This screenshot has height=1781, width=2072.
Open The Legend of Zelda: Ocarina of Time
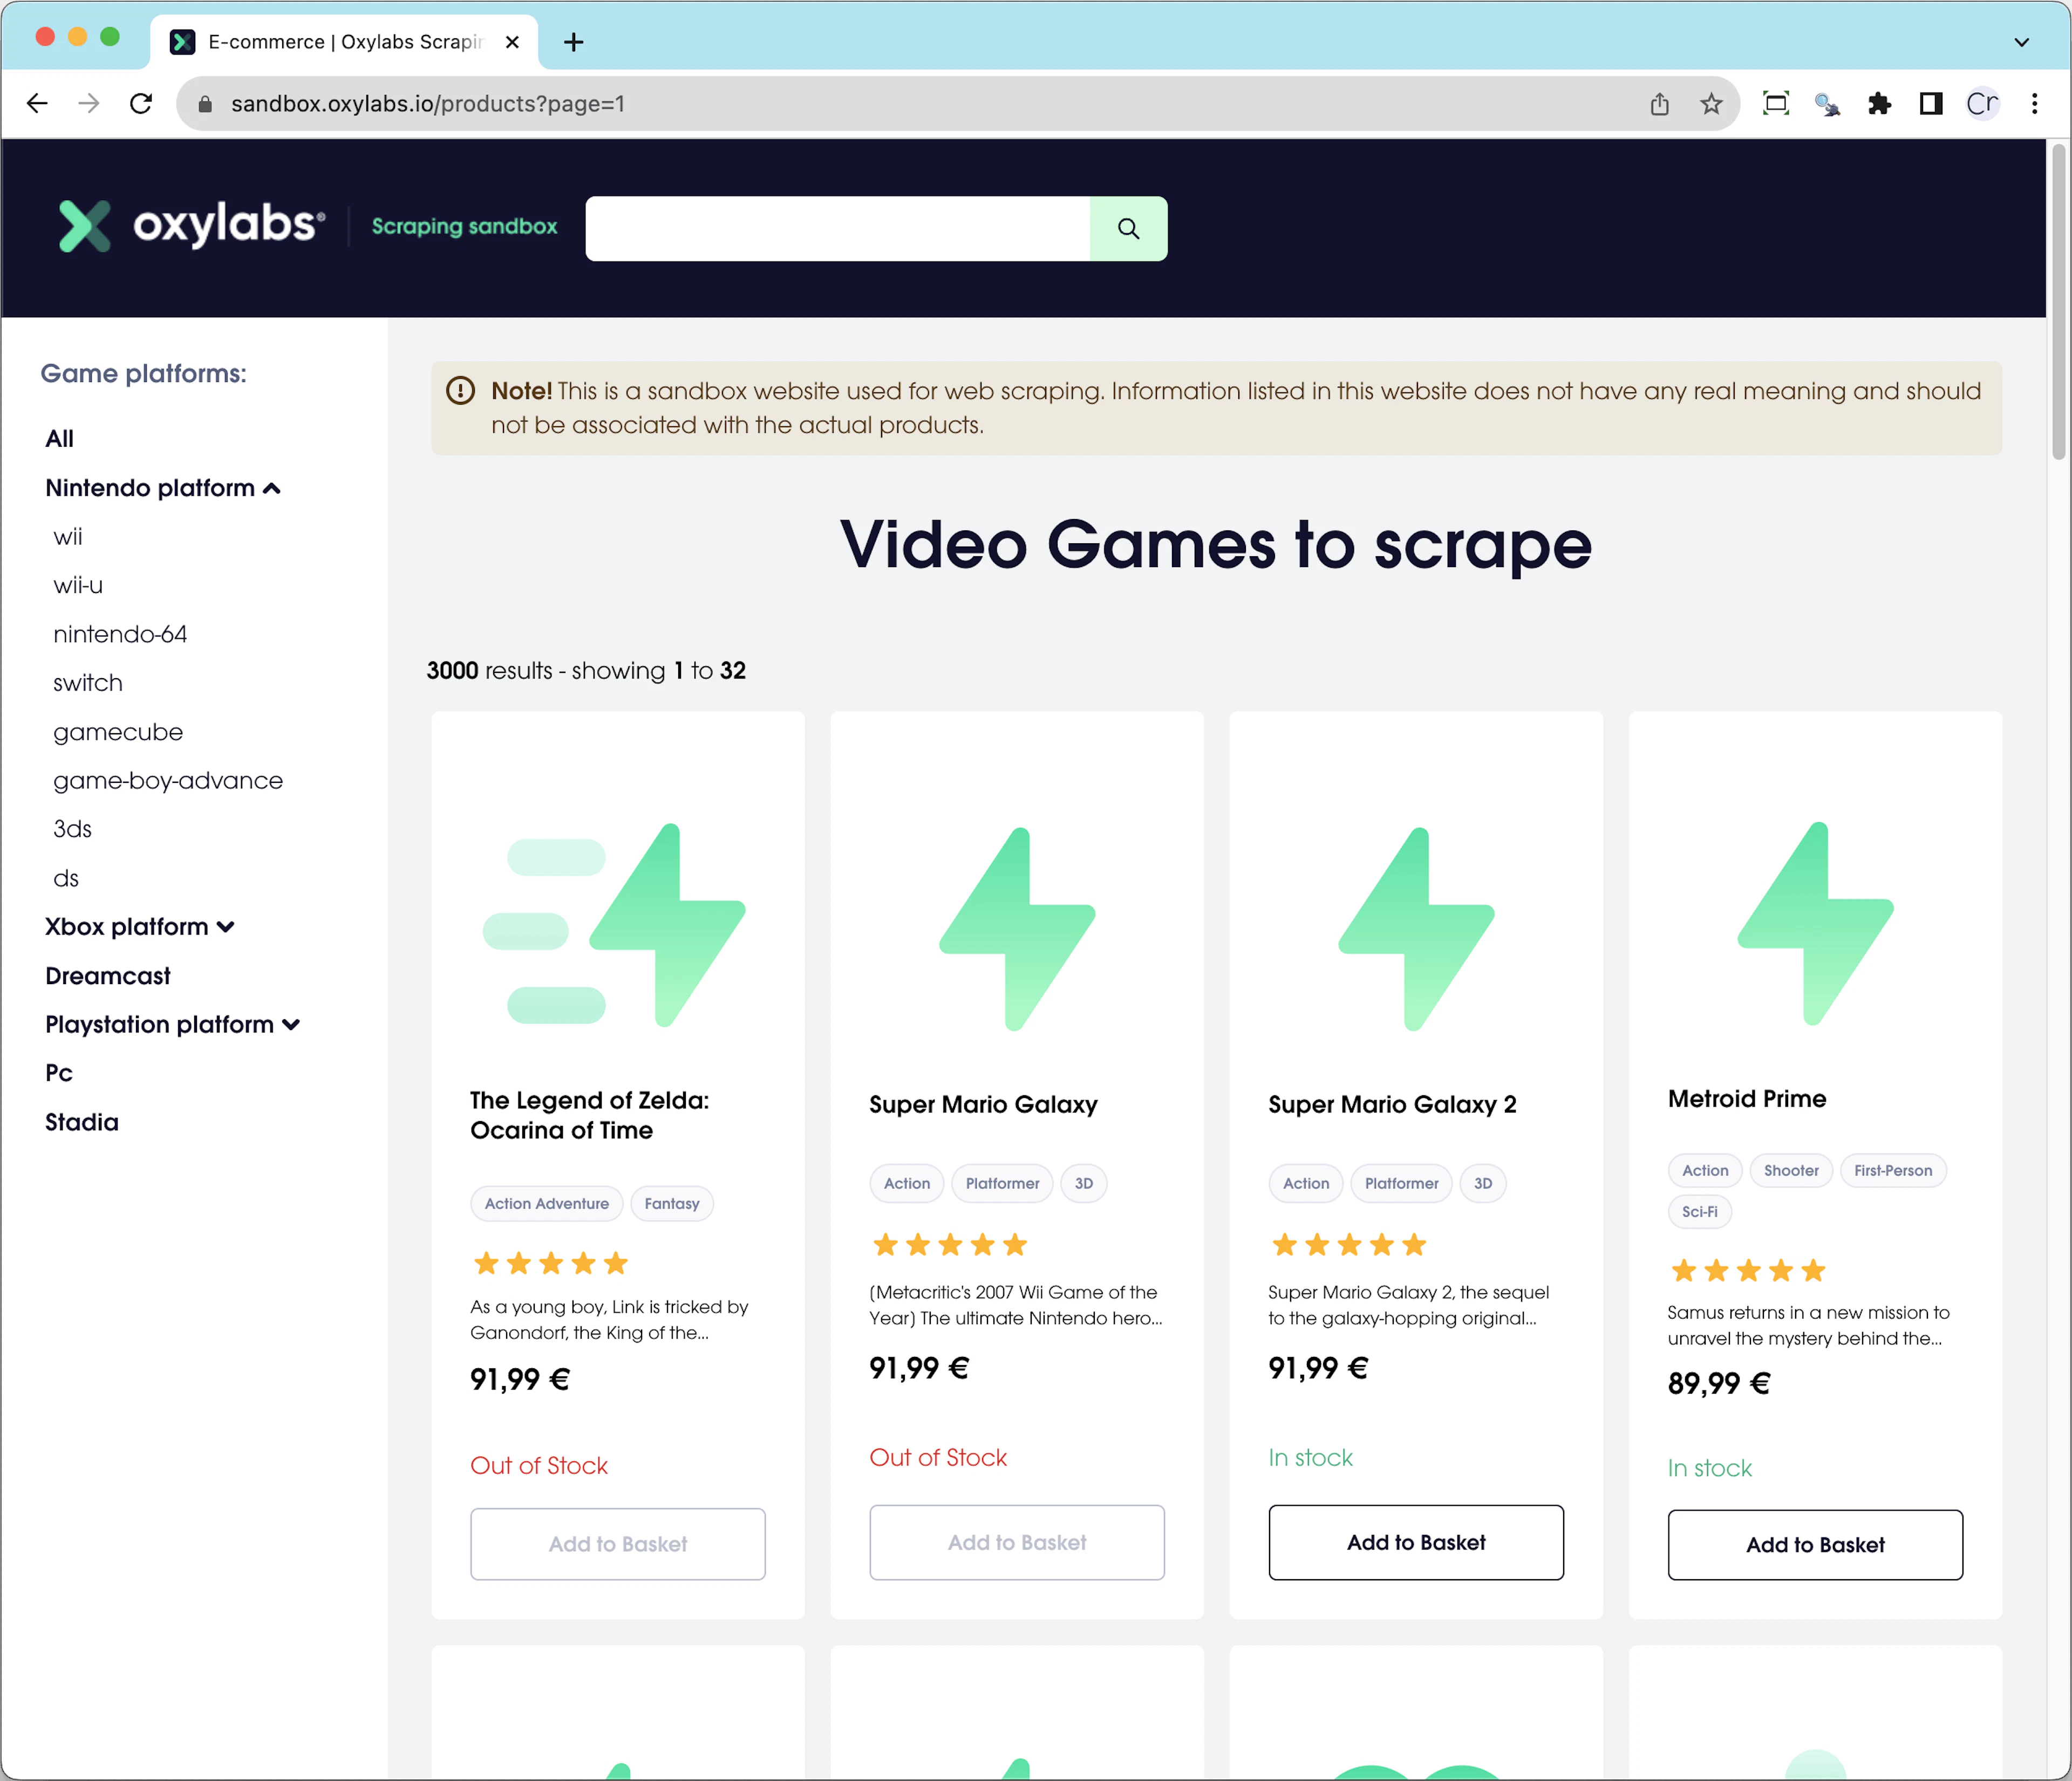pos(590,1116)
